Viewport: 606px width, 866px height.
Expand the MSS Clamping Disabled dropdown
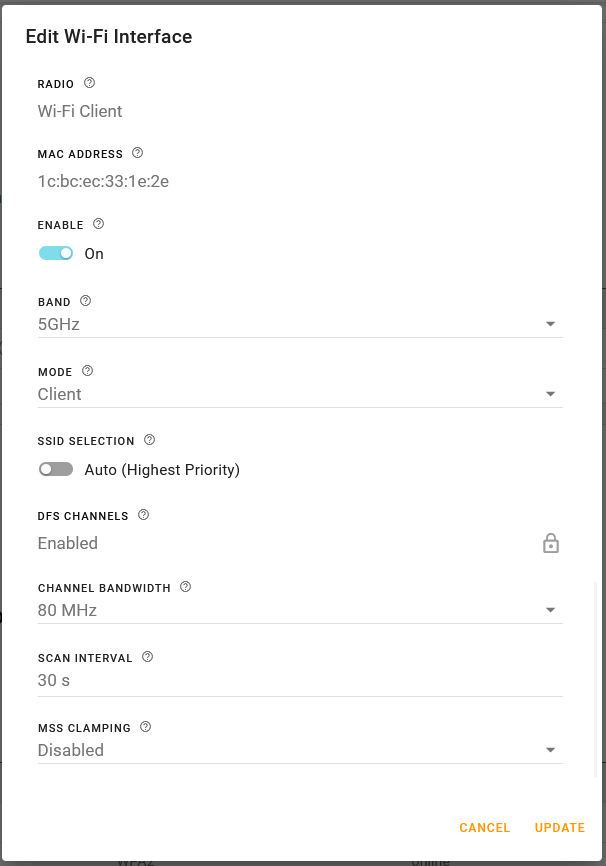pyautogui.click(x=299, y=750)
